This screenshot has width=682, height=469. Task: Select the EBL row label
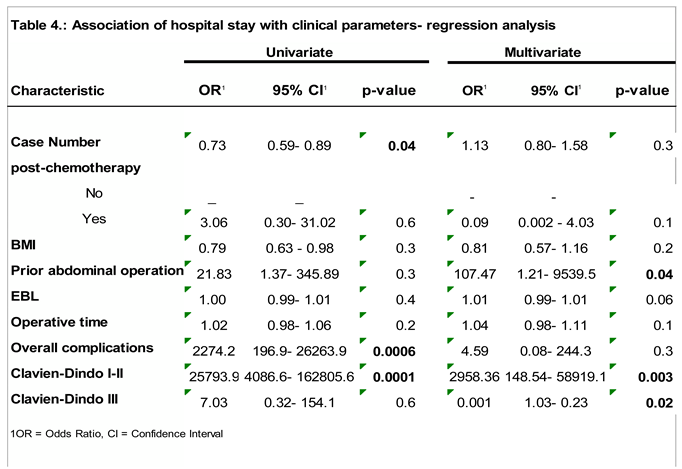(x=25, y=297)
